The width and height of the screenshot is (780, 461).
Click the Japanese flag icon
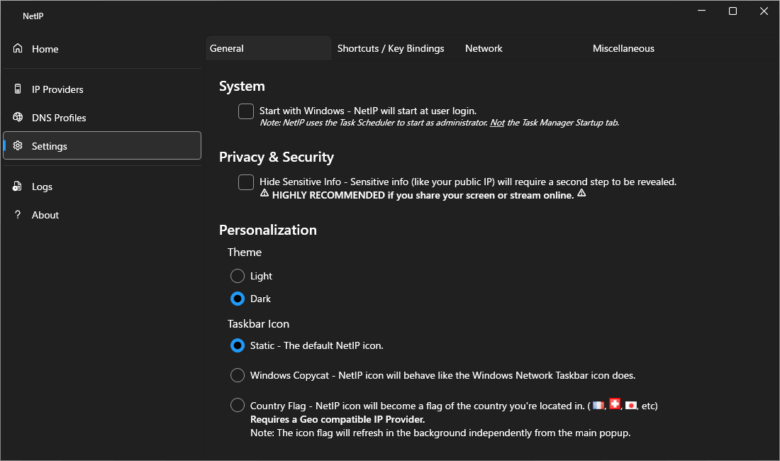(631, 405)
